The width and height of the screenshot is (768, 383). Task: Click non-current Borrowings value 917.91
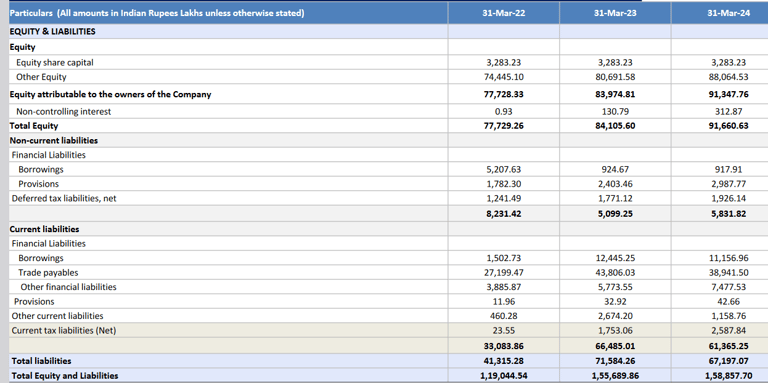point(728,169)
